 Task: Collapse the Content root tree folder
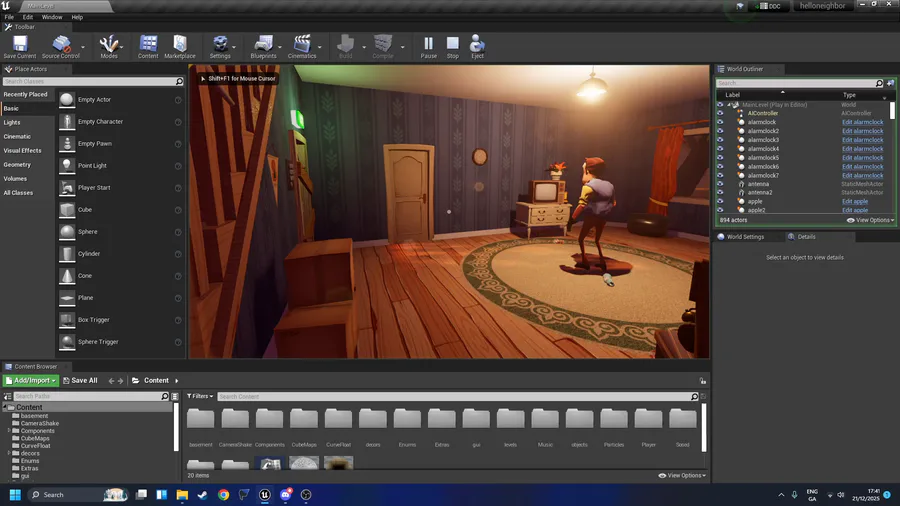(x=5, y=407)
